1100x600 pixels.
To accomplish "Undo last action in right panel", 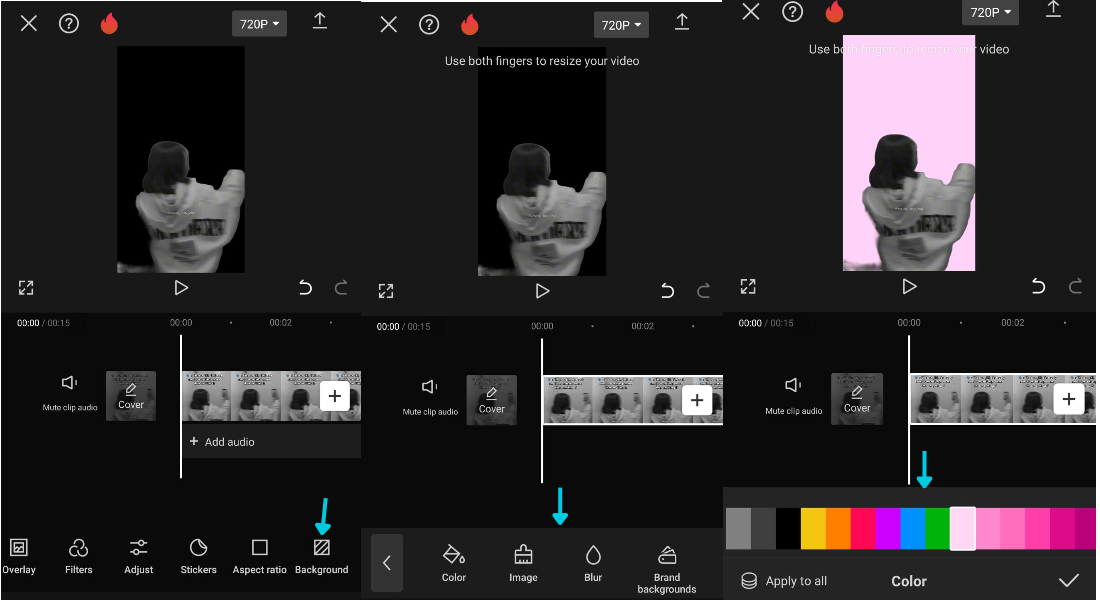I will (x=1038, y=286).
